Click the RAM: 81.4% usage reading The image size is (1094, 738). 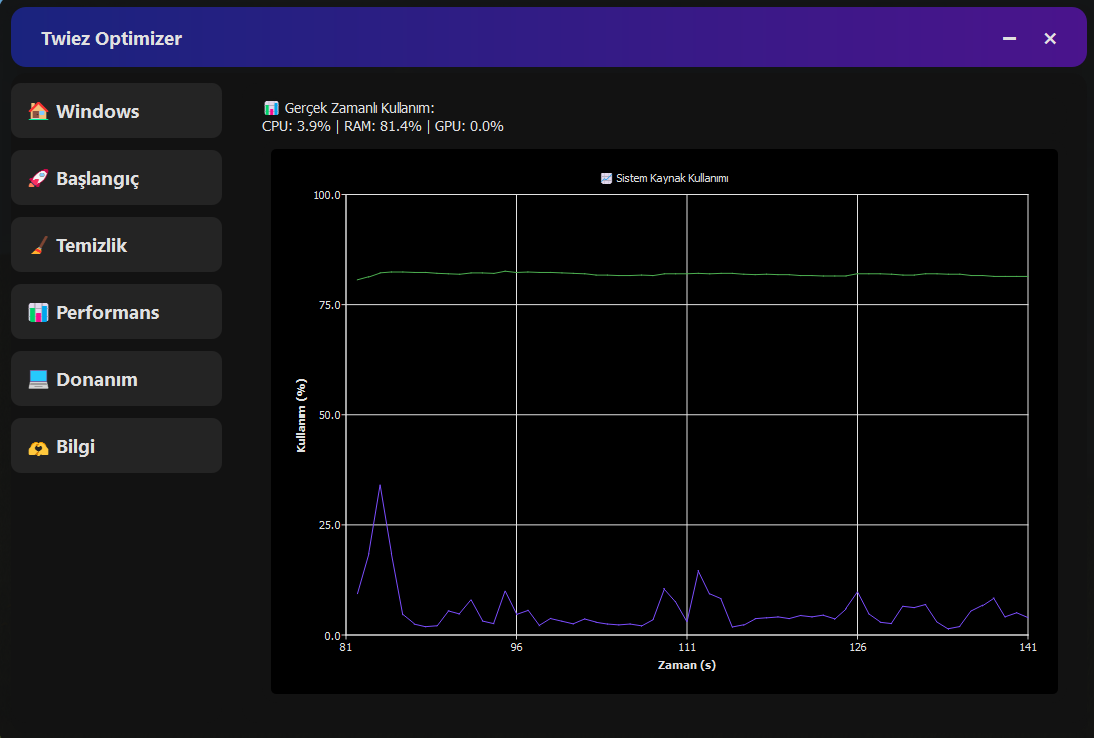pos(382,126)
